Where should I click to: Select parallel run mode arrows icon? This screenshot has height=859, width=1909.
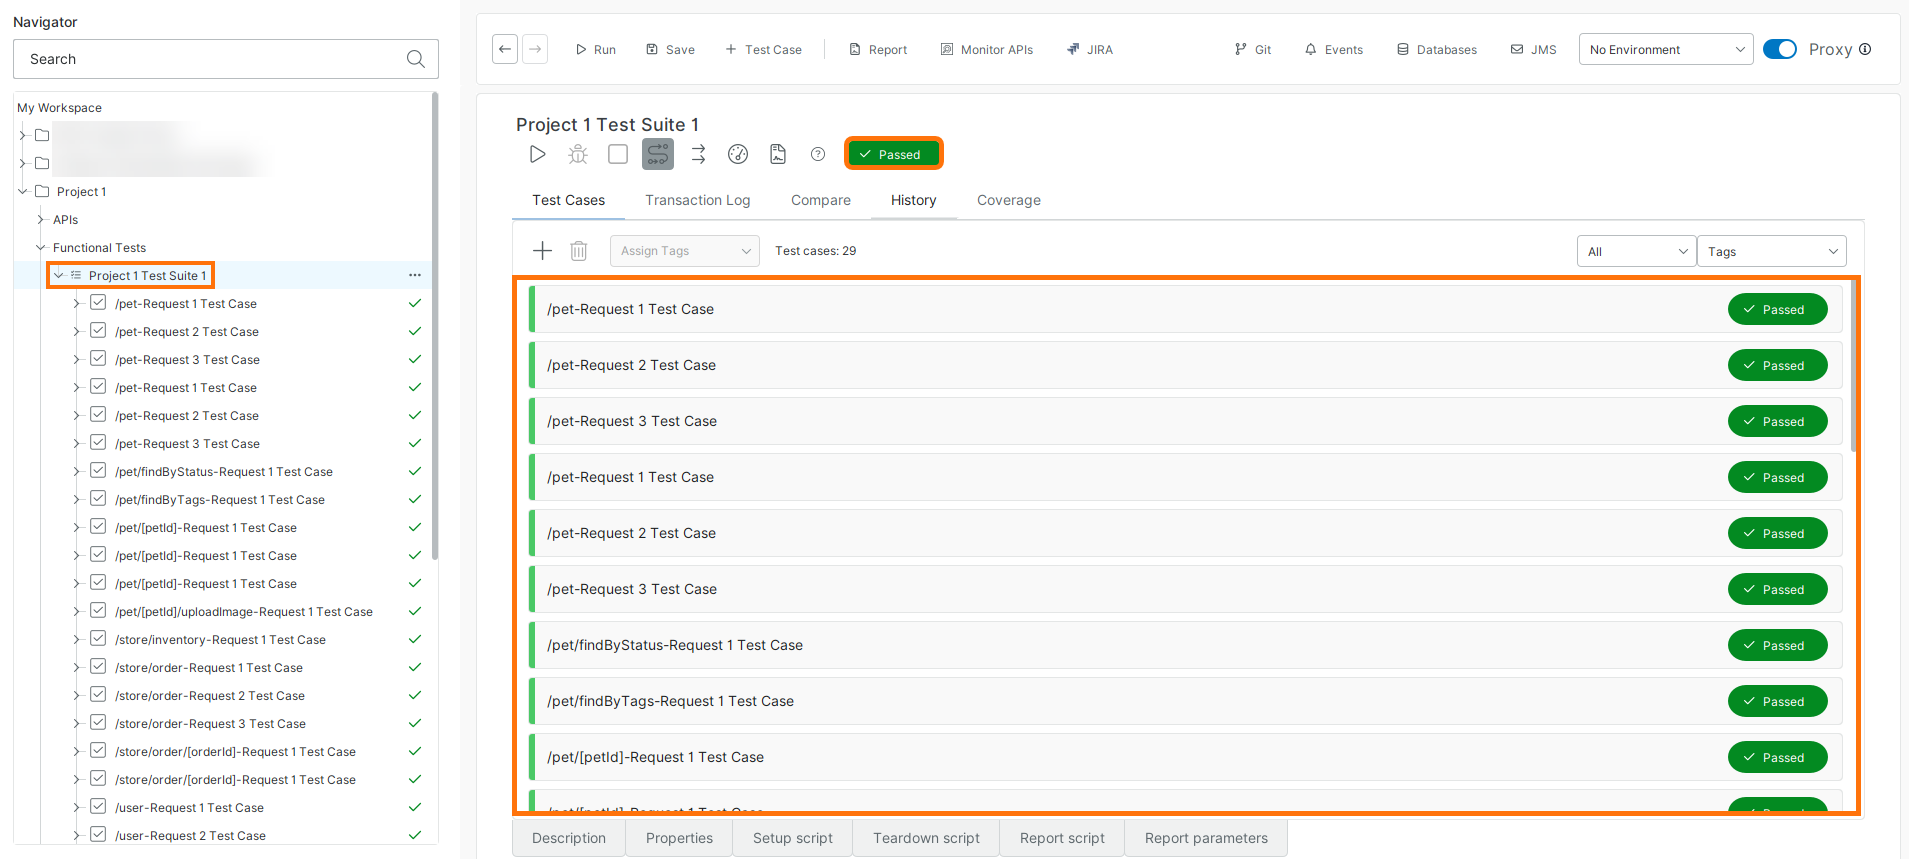point(698,154)
